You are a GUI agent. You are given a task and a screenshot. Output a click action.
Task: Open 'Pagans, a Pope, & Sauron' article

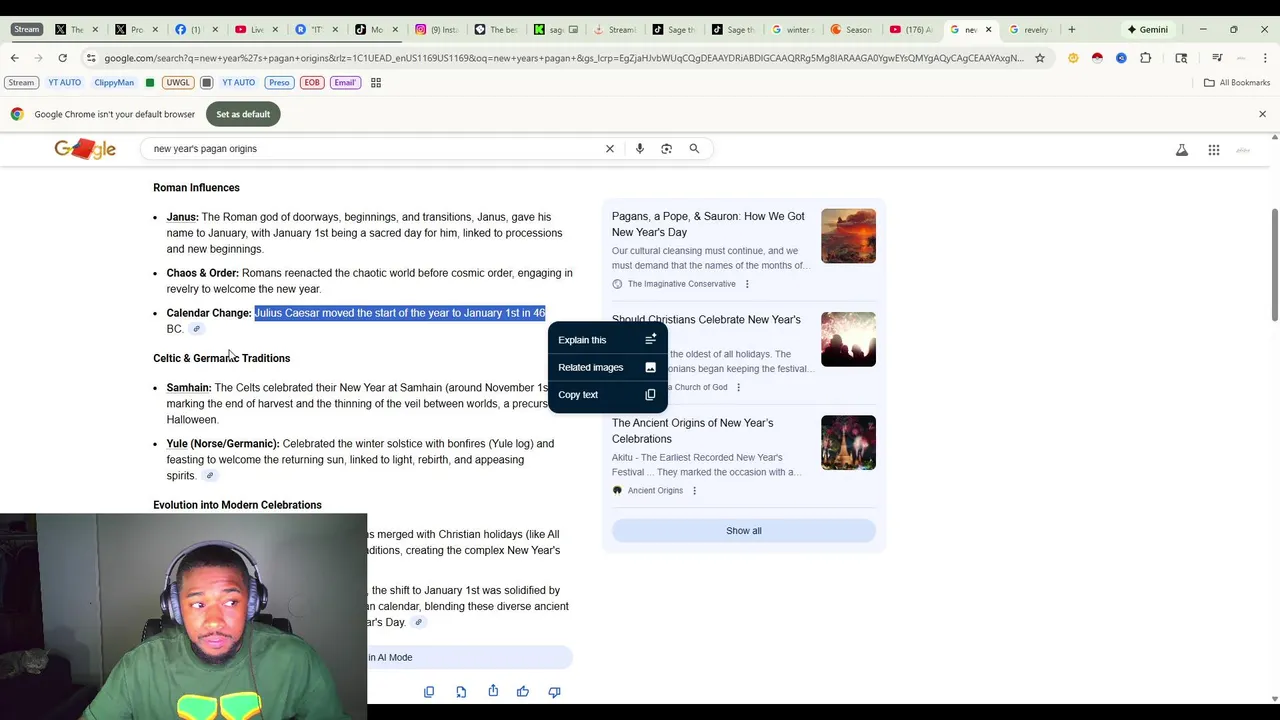[x=708, y=224]
